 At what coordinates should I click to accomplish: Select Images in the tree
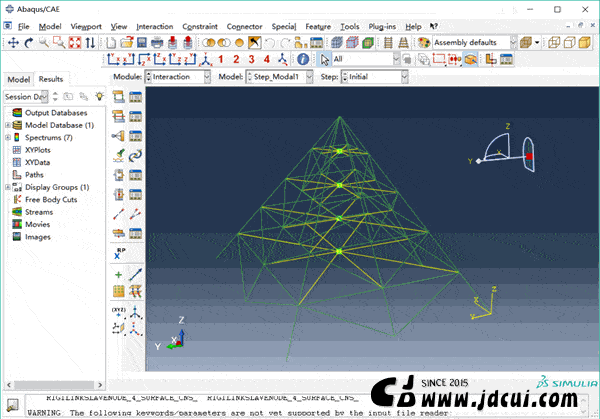coord(38,237)
